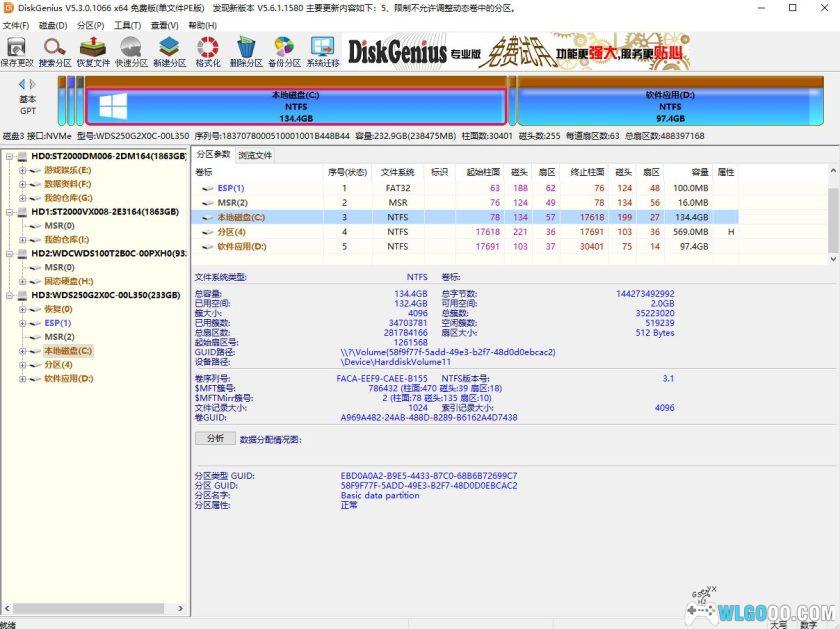Image resolution: width=840 pixels, height=629 pixels.
Task: Click the 分析 analysis button
Action: pyautogui.click(x=215, y=437)
